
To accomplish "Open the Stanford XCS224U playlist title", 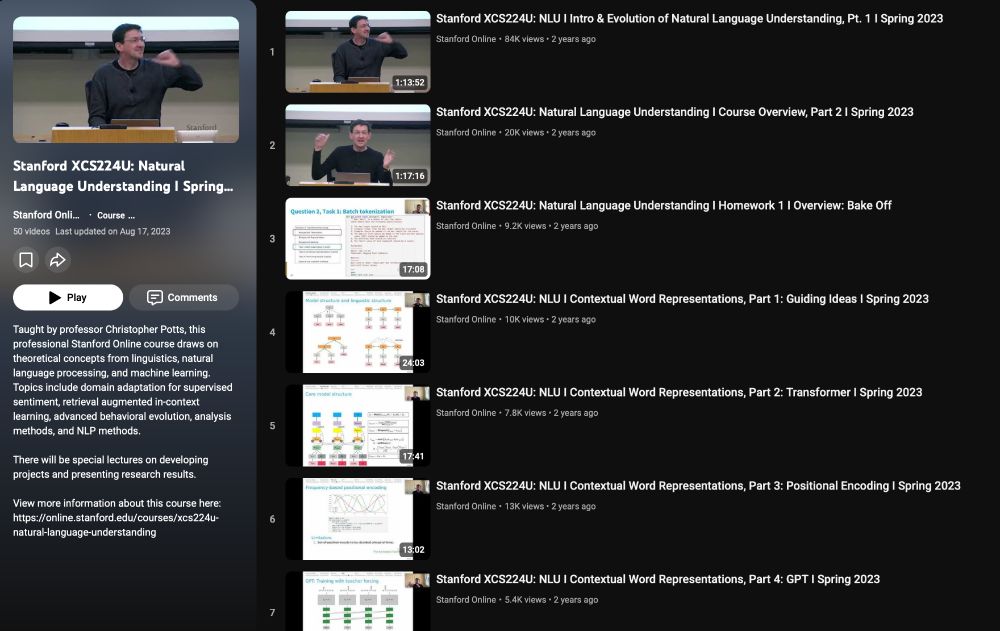I will point(123,176).
